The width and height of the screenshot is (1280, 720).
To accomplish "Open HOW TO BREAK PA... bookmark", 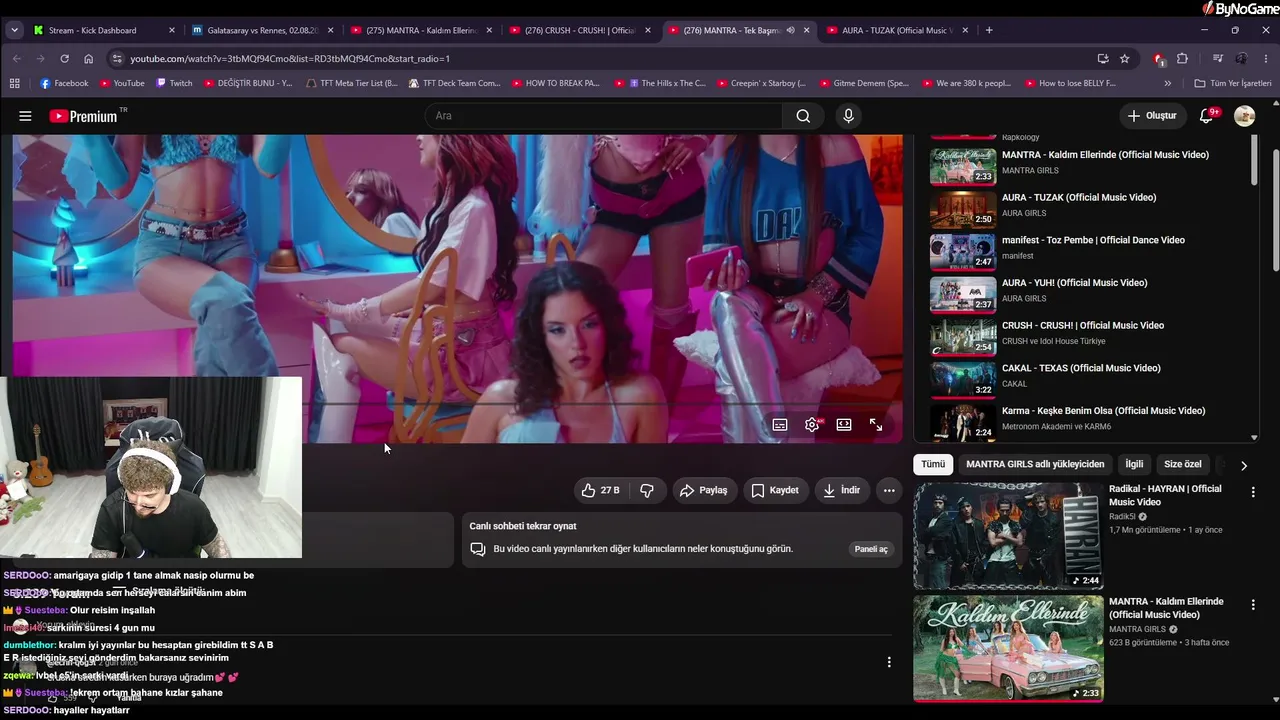I will click(556, 83).
